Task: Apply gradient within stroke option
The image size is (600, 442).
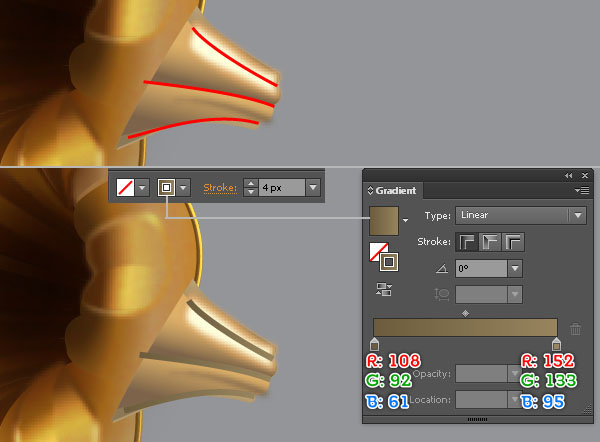Action: click(466, 242)
